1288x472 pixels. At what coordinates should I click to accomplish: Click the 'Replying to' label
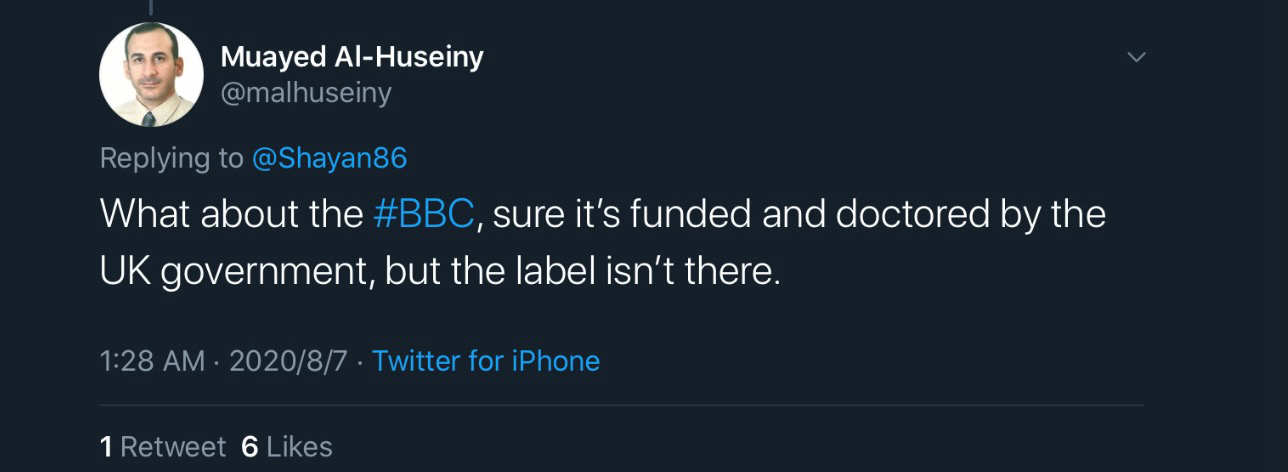(x=171, y=158)
